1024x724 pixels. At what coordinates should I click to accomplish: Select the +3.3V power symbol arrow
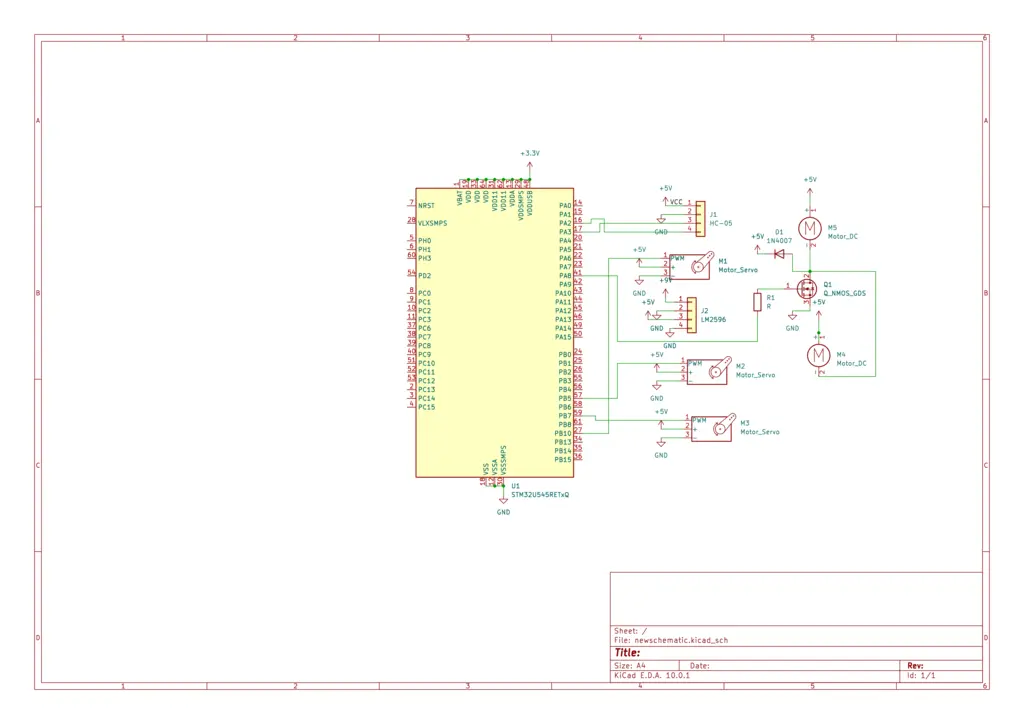click(x=530, y=168)
